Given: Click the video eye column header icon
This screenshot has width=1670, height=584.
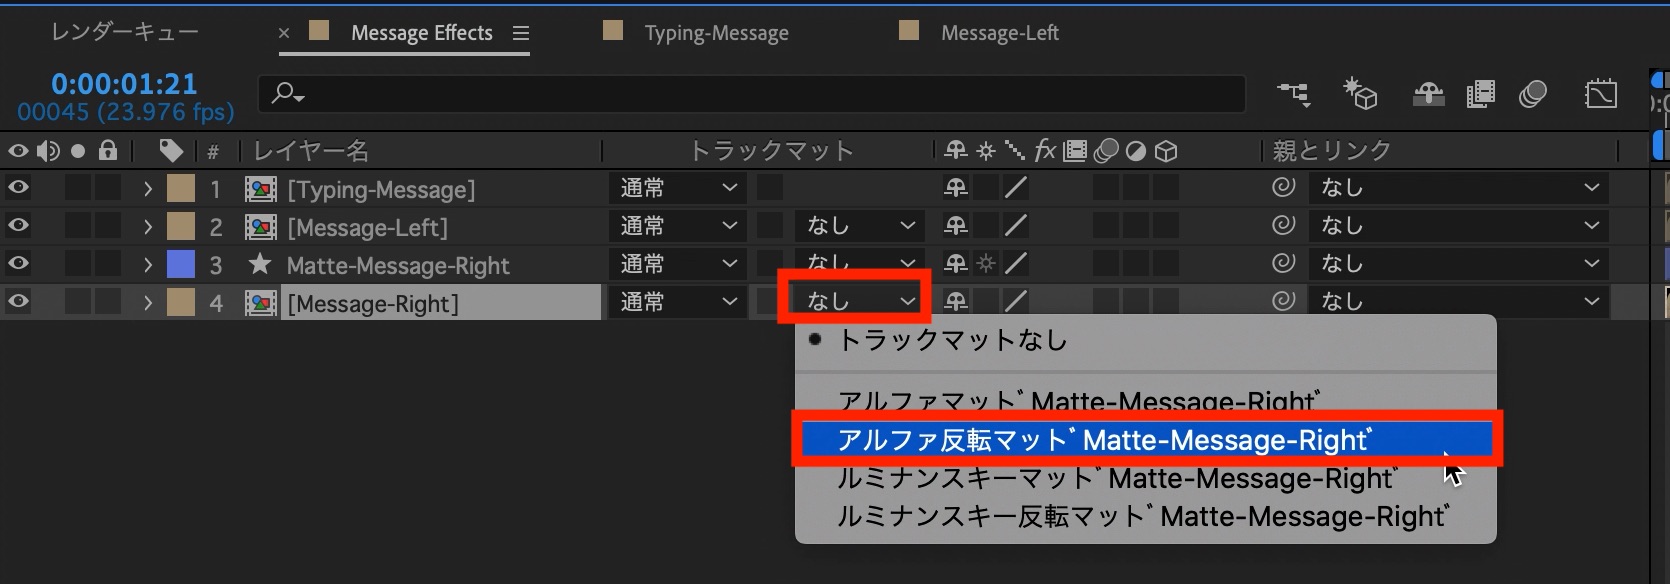Looking at the screenshot, I should click(x=18, y=151).
